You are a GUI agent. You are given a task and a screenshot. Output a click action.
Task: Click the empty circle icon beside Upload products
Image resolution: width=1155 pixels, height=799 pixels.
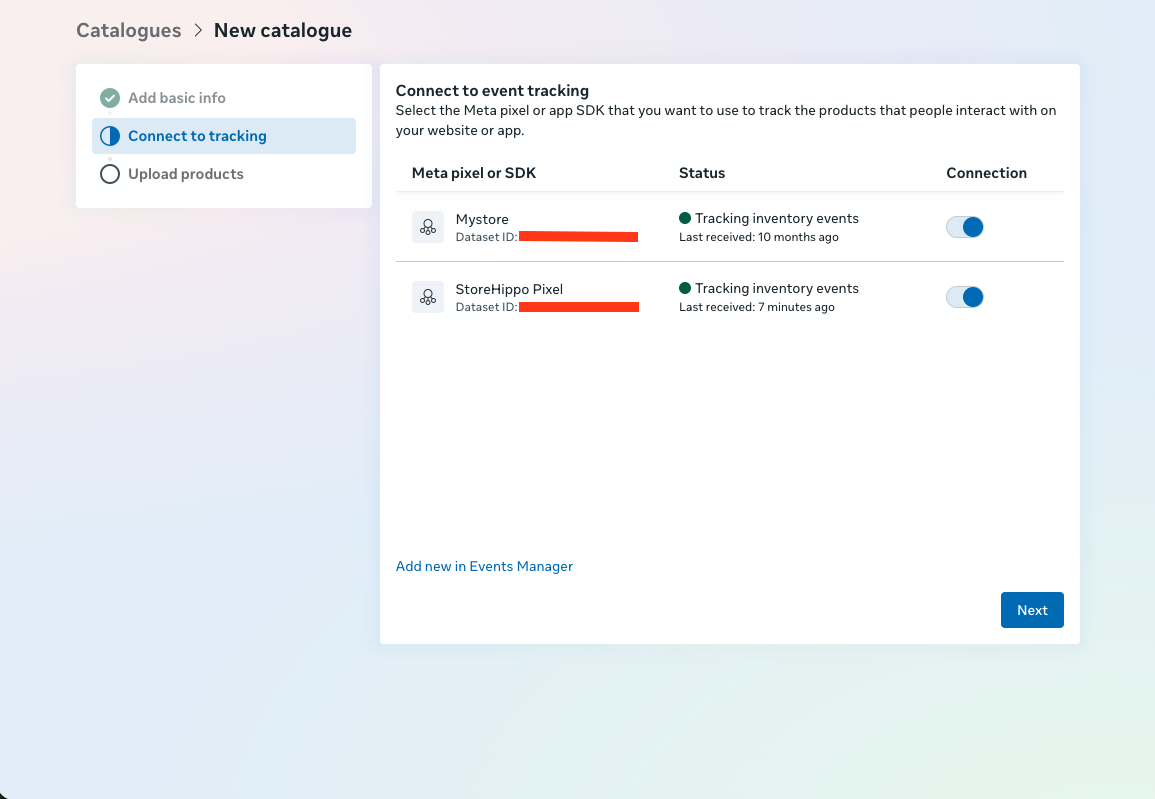pyautogui.click(x=110, y=174)
